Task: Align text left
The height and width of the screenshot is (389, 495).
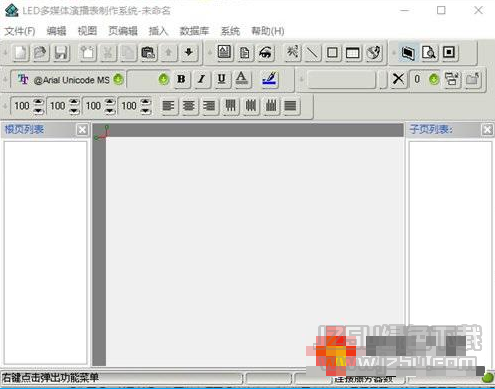Action: coord(168,106)
